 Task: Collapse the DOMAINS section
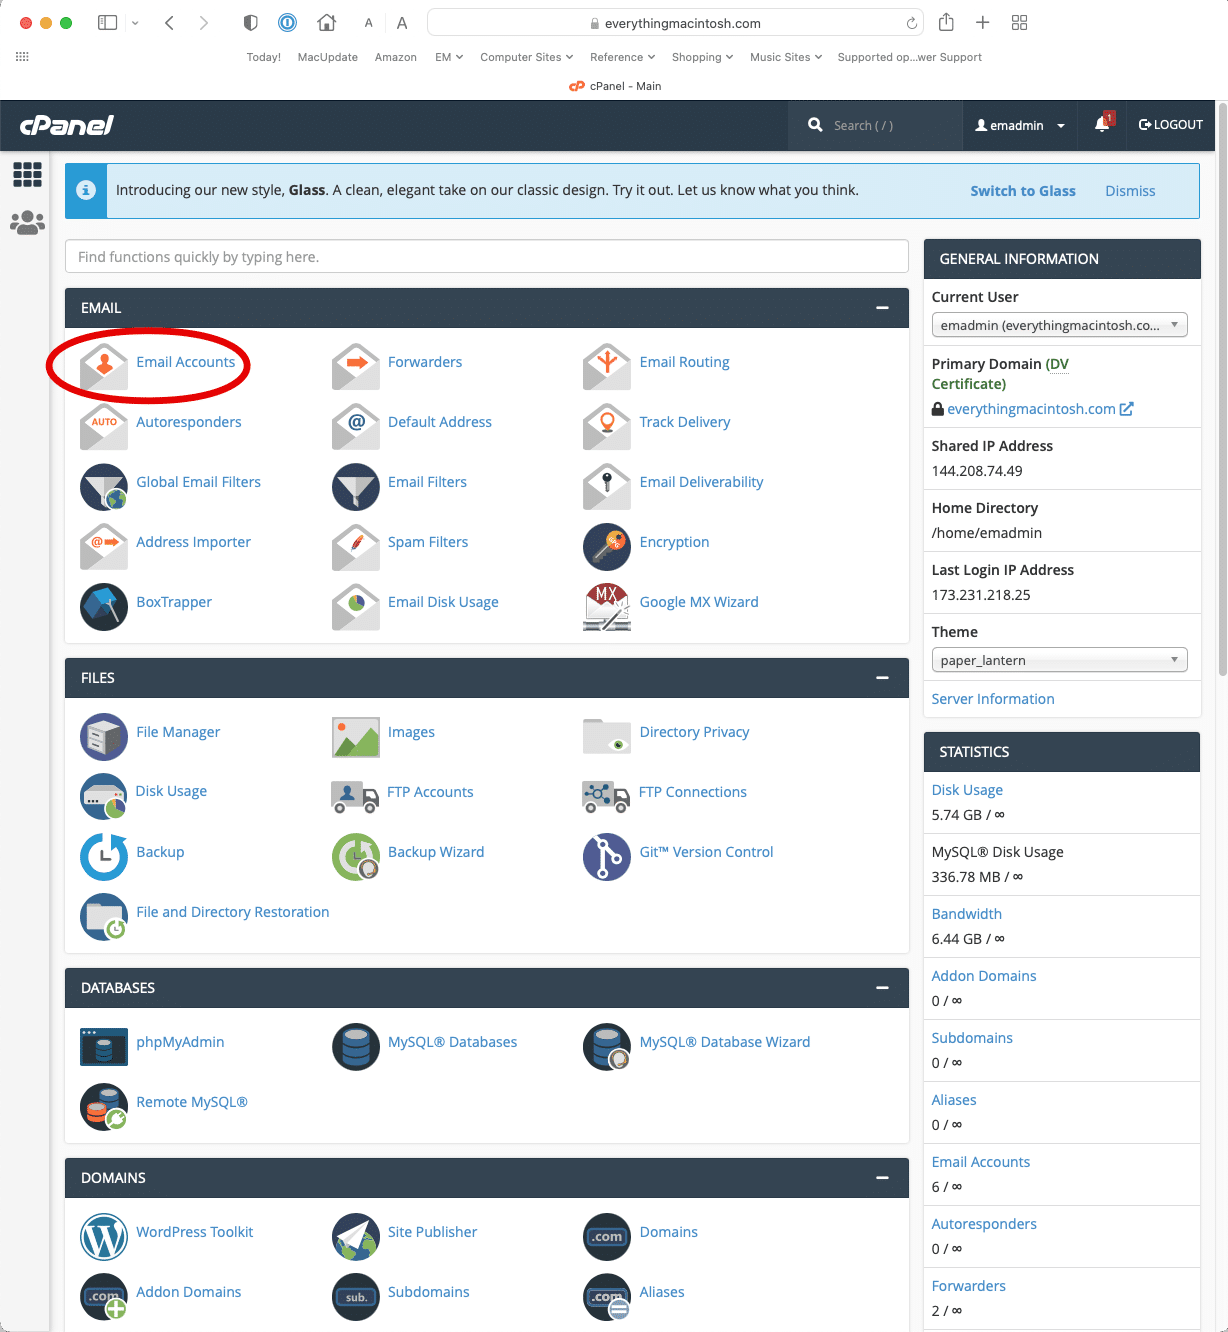pos(882,1178)
